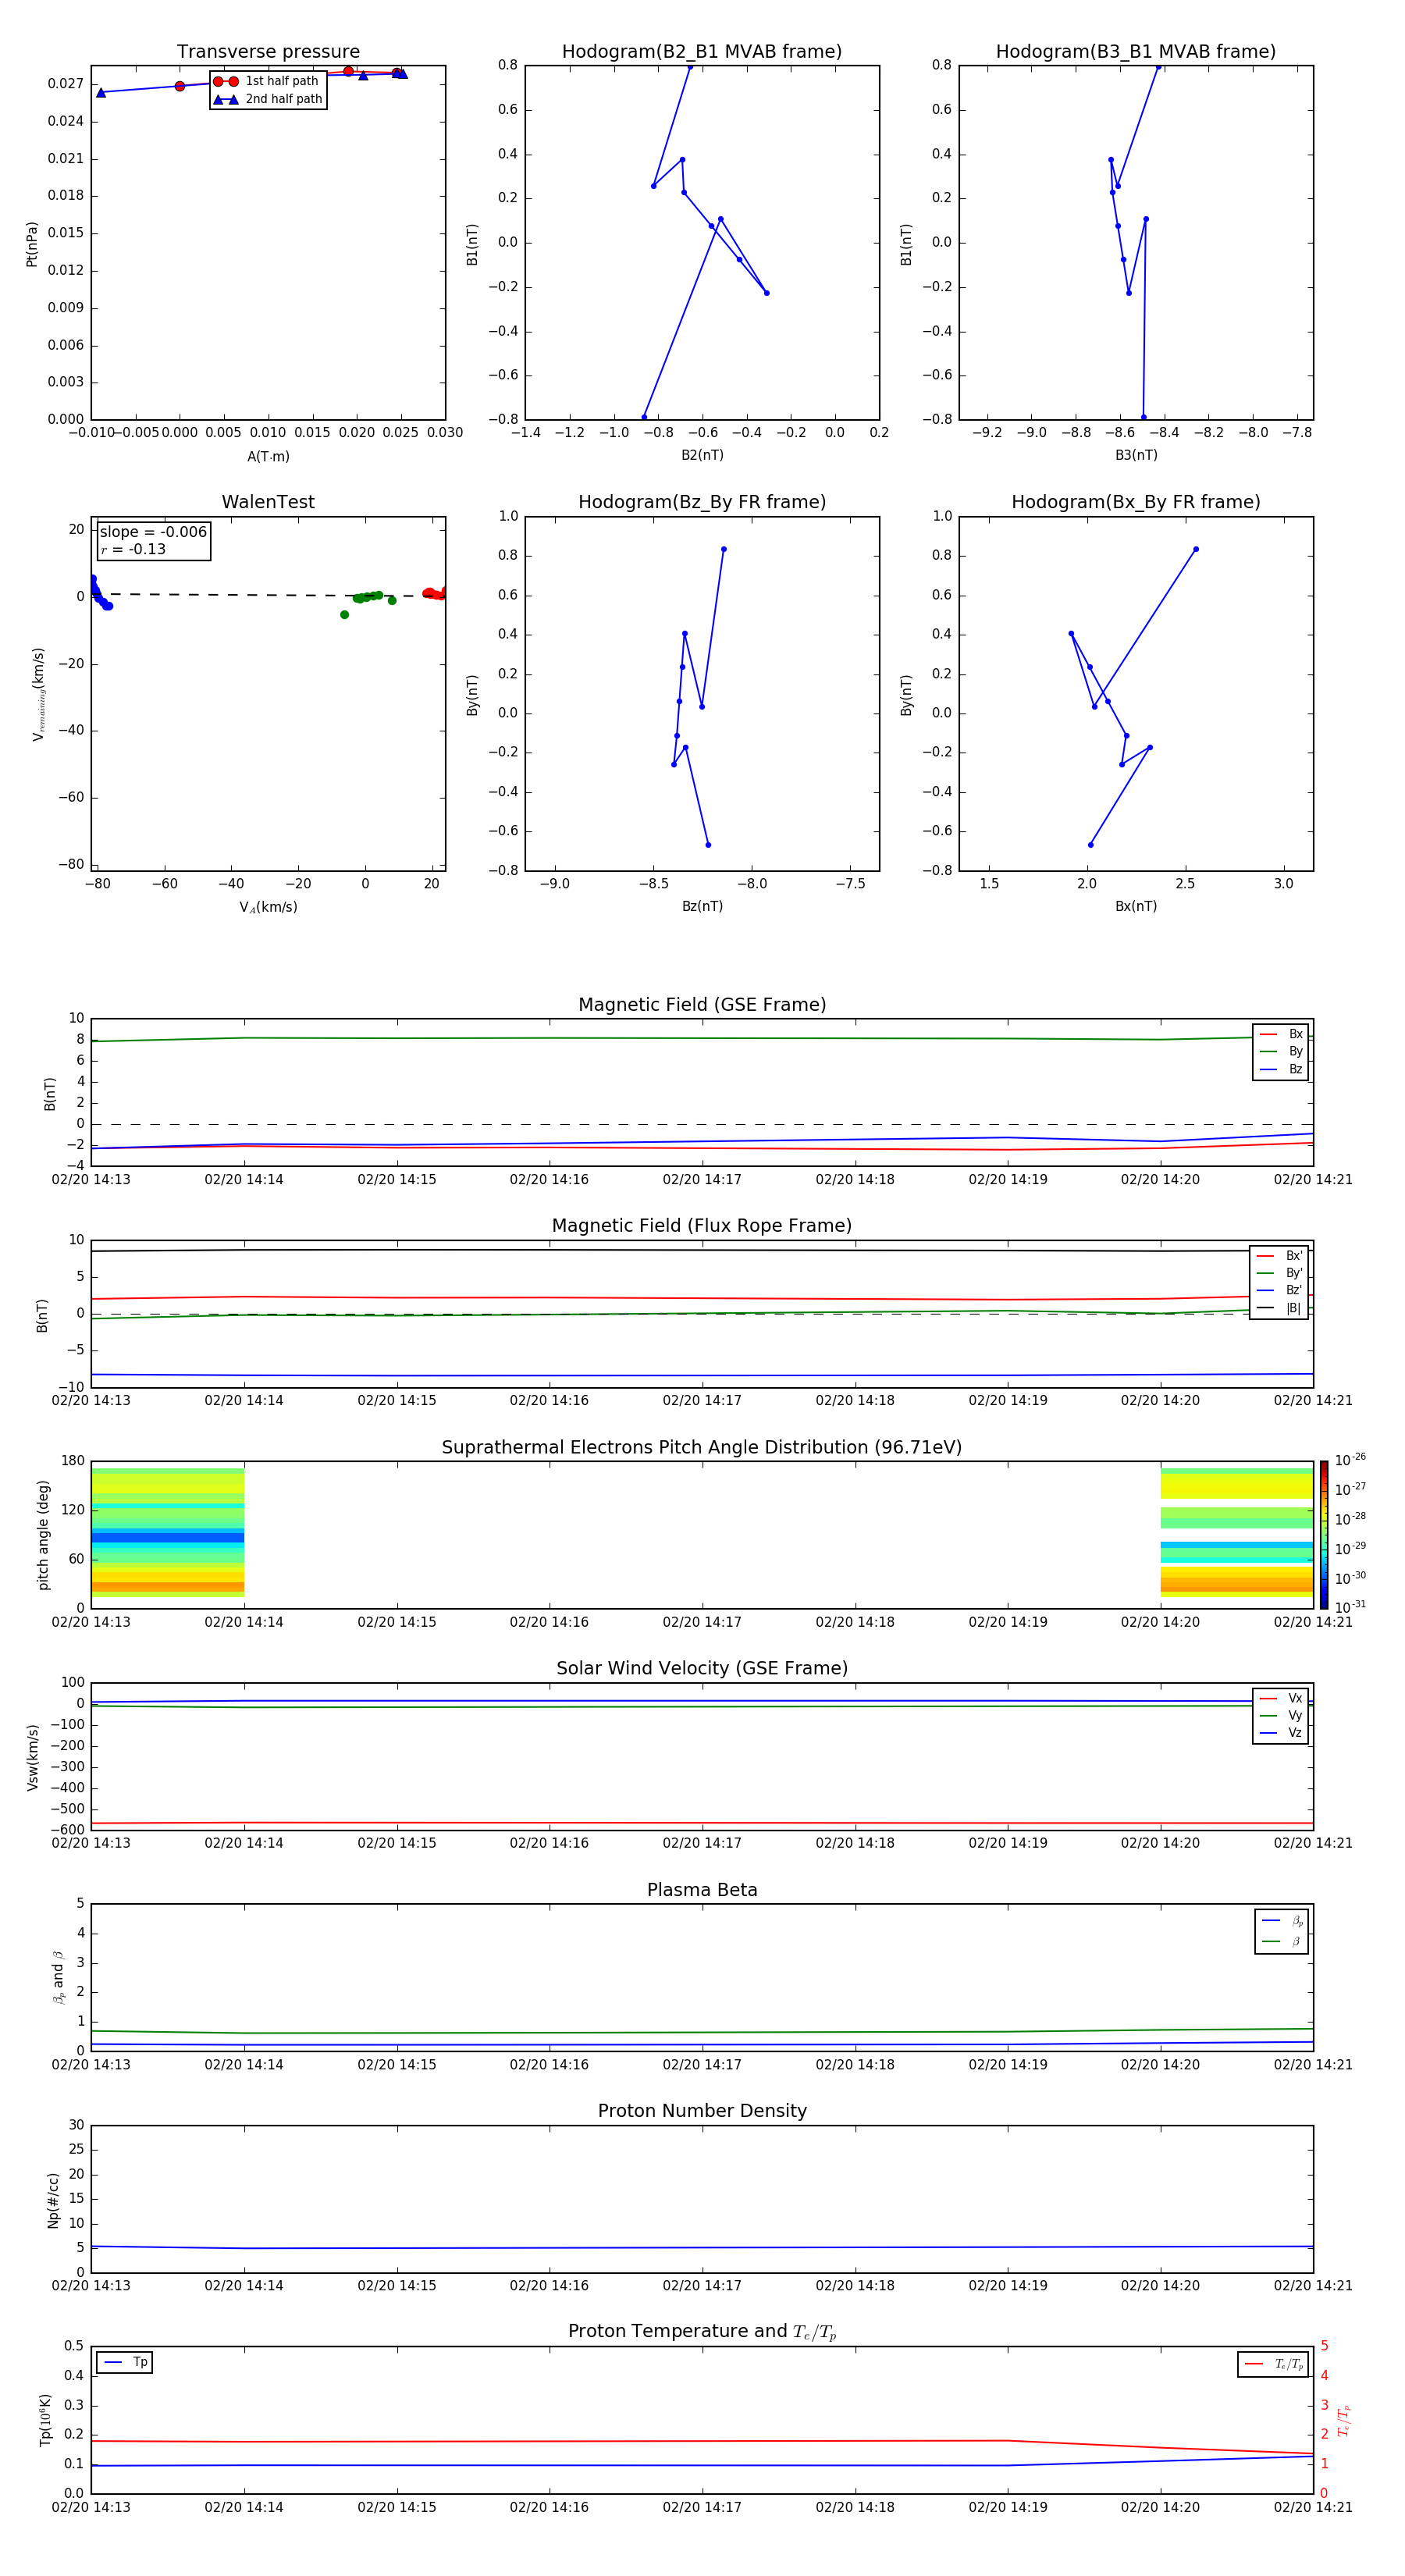Viewport: 1405px width, 2576px height.
Task: Click the Hodogram(Bx_By FR frame) title
Action: point(1135,502)
